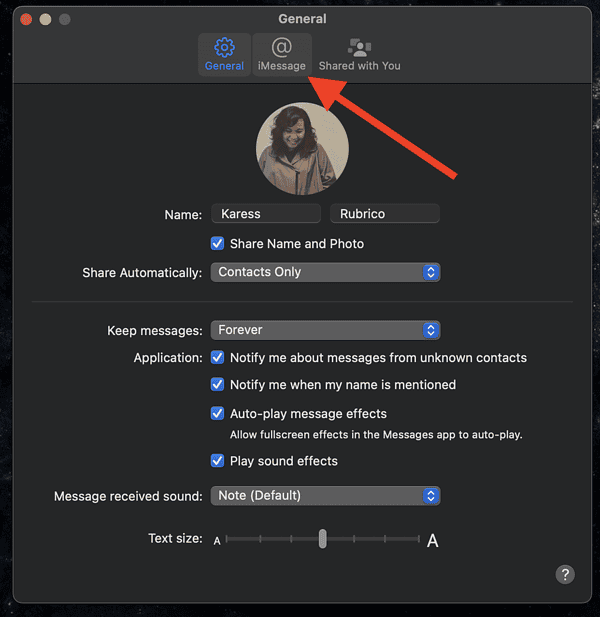
Task: Open the Message received sound dropdown
Action: click(x=325, y=495)
